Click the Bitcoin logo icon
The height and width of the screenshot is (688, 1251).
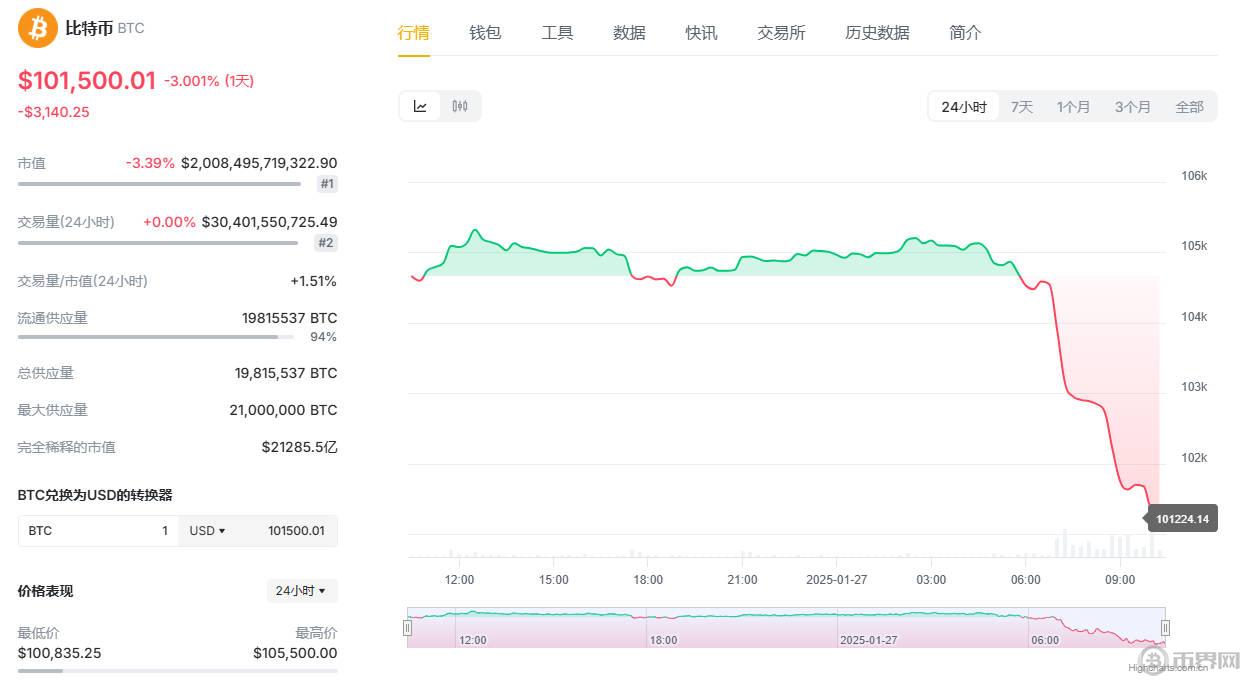(x=38, y=28)
